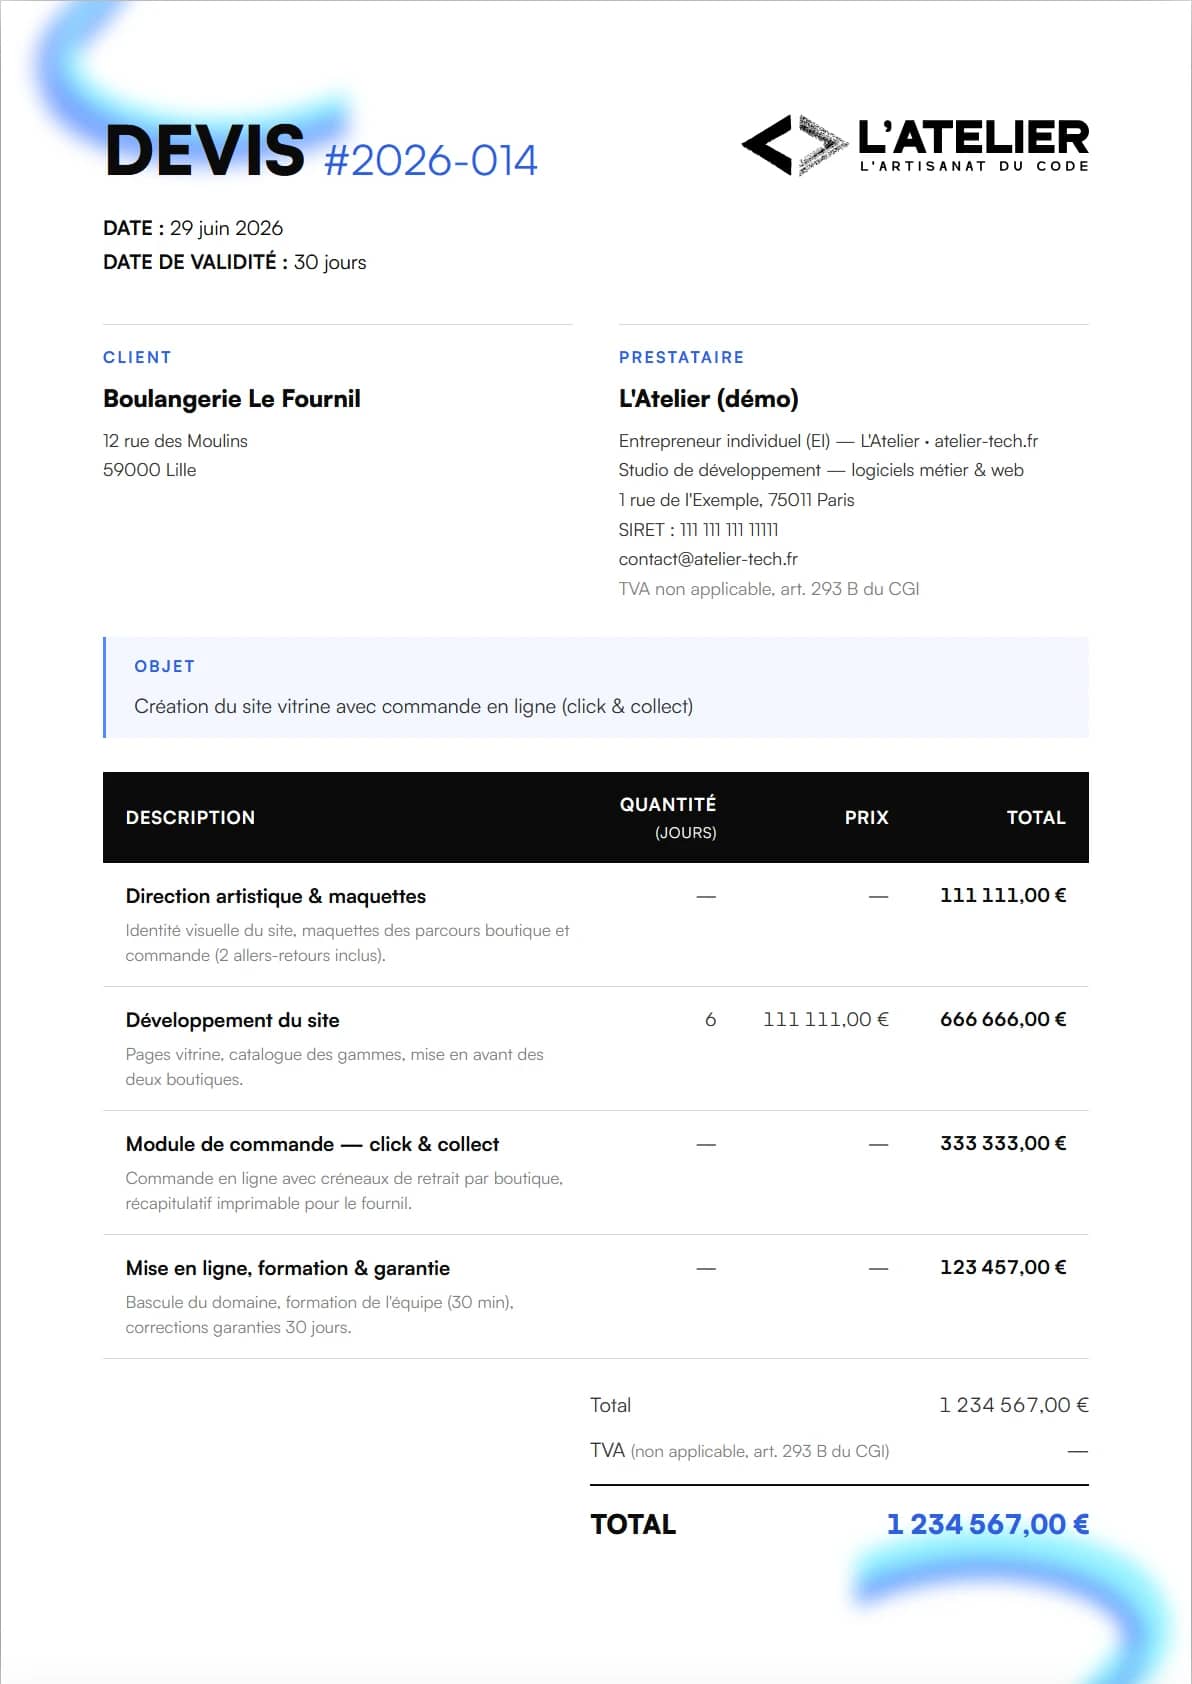Click QUANTITÉ (JOURS) column header

pyautogui.click(x=668, y=817)
